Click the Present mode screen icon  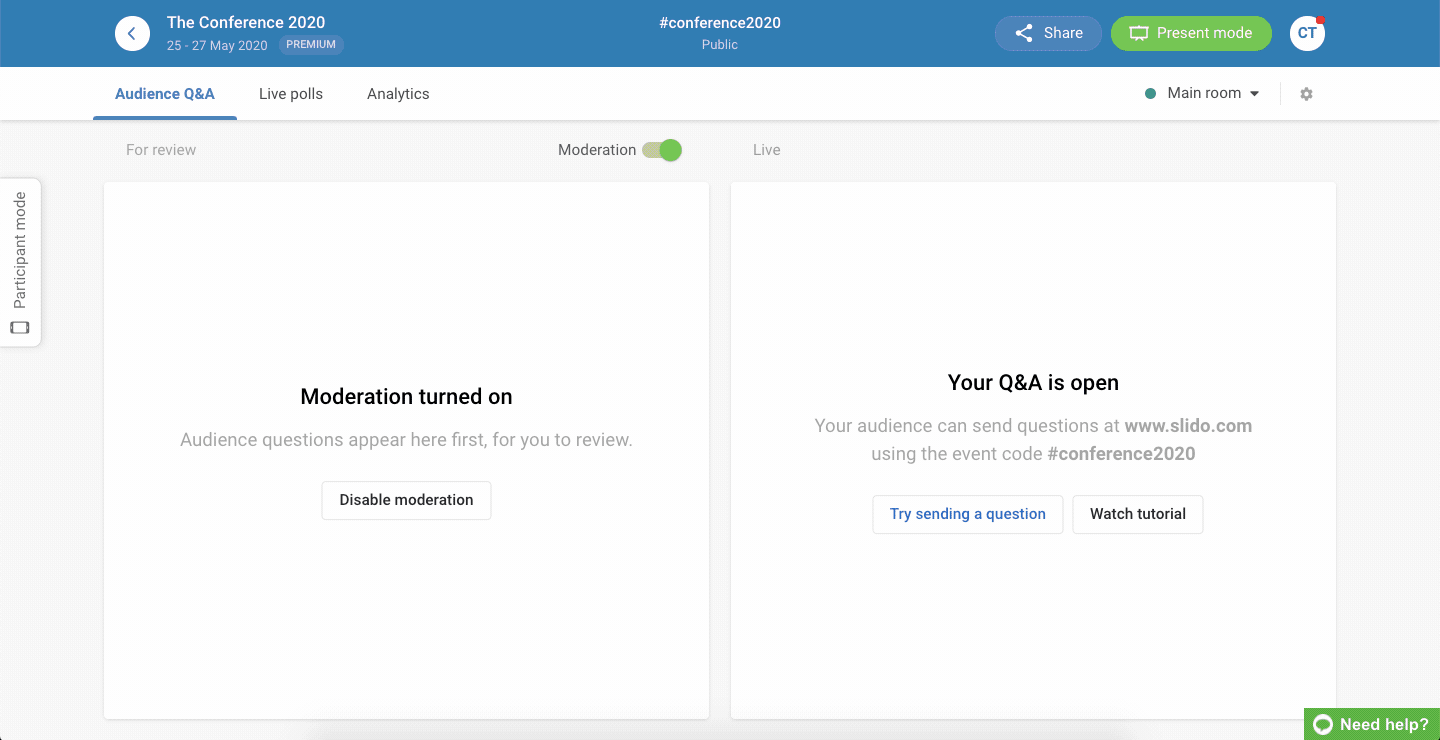point(1138,33)
